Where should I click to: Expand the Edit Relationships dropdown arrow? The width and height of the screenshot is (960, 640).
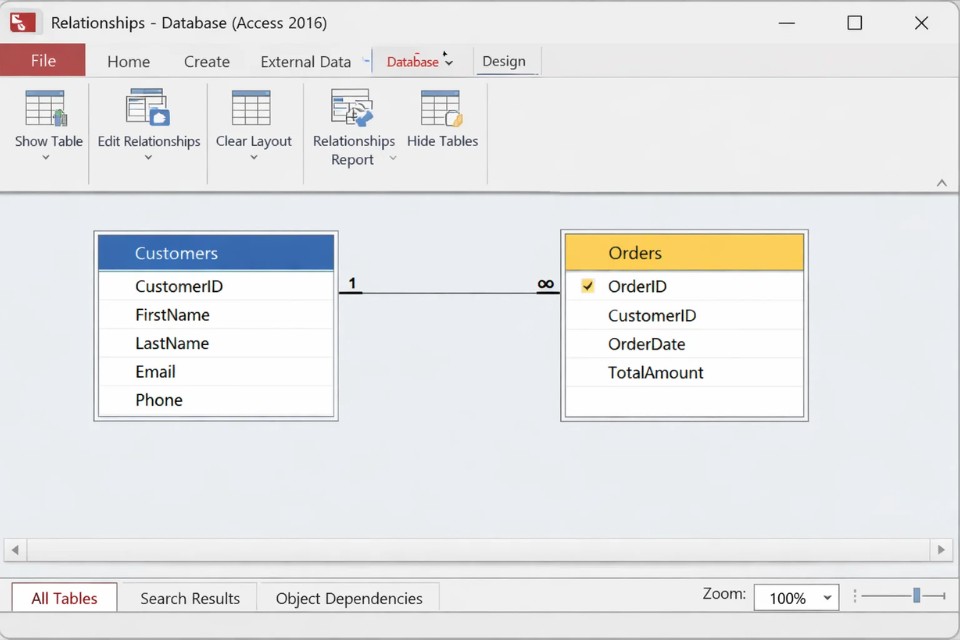148,158
